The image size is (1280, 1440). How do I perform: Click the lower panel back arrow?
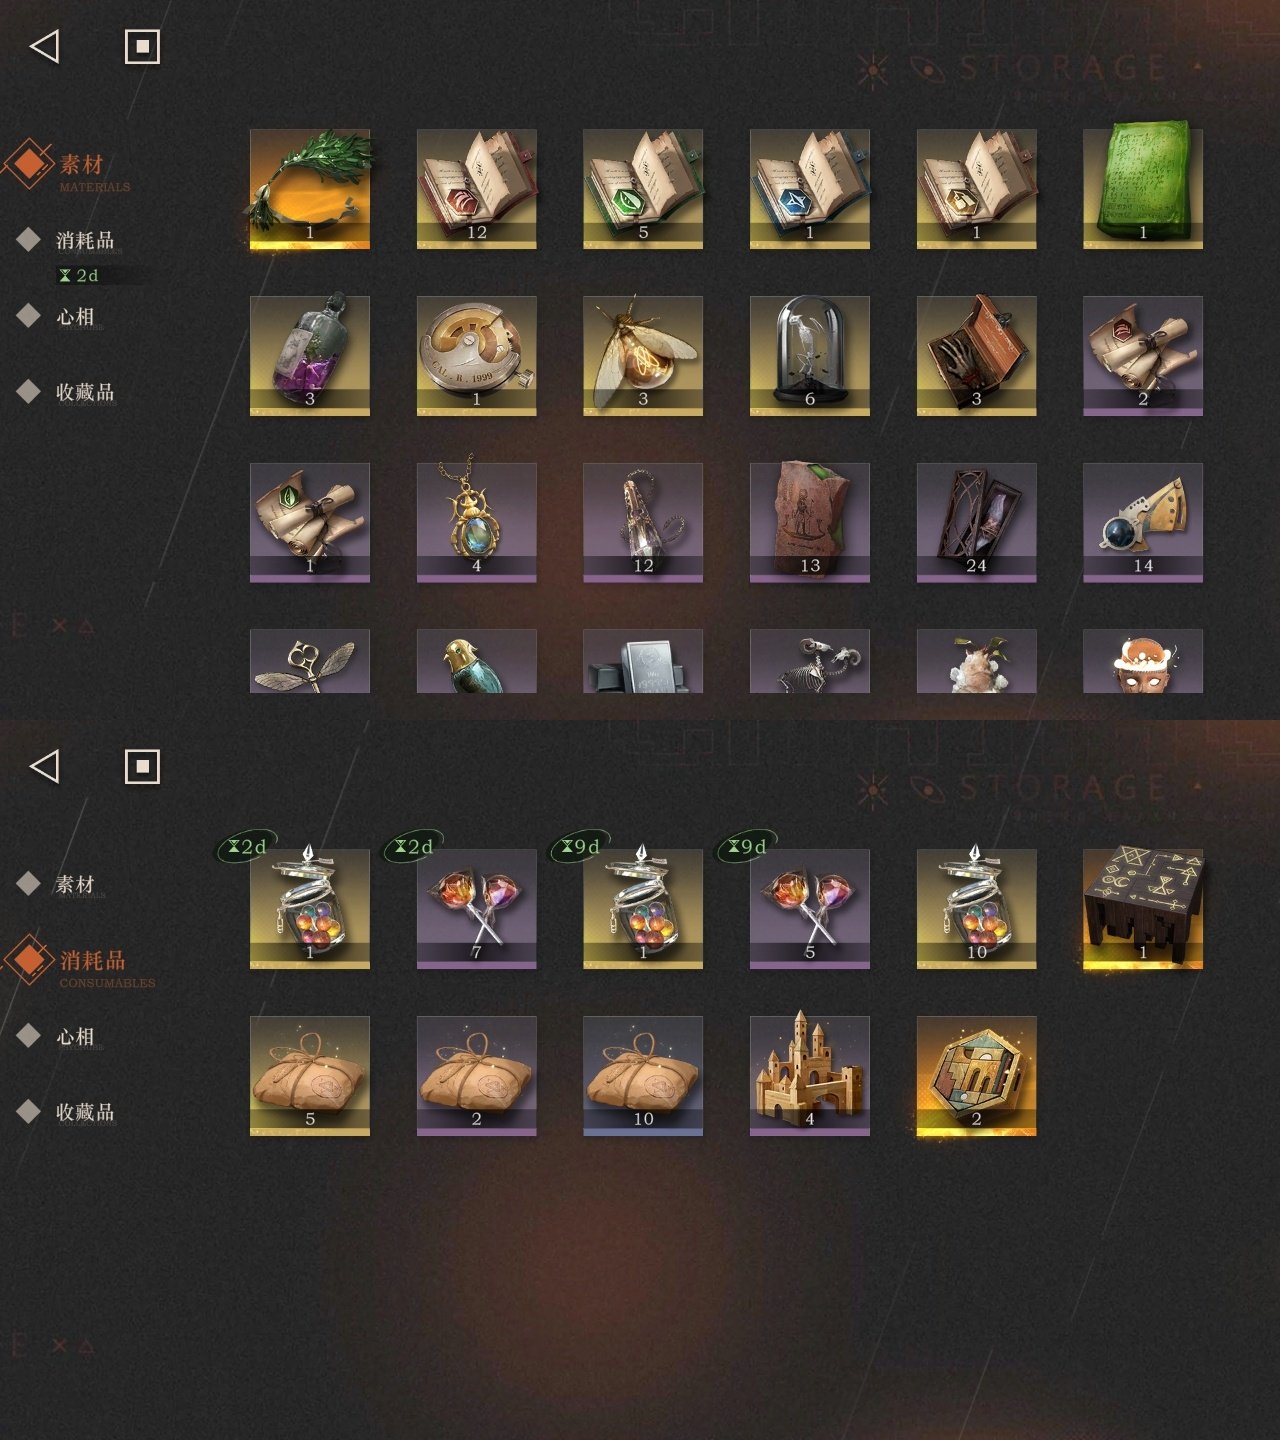click(45, 766)
